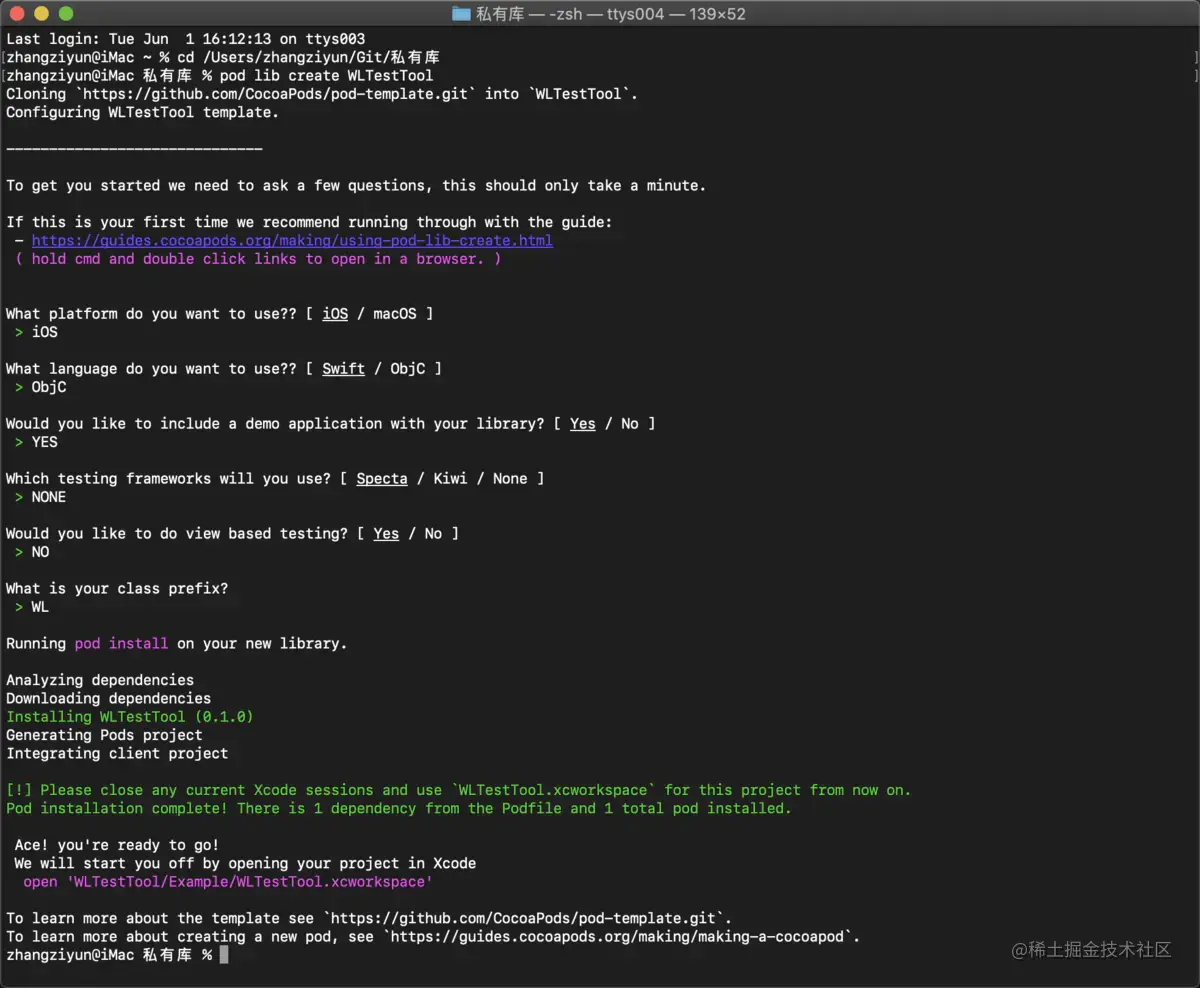Click the underlined 'Swift' language option

tap(343, 368)
